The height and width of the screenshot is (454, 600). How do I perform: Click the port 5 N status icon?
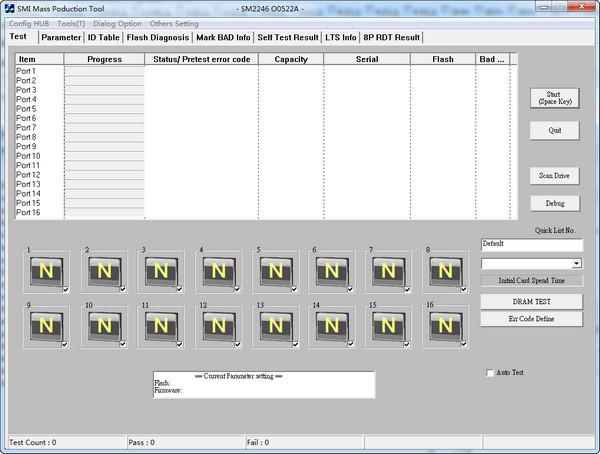click(x=276, y=271)
